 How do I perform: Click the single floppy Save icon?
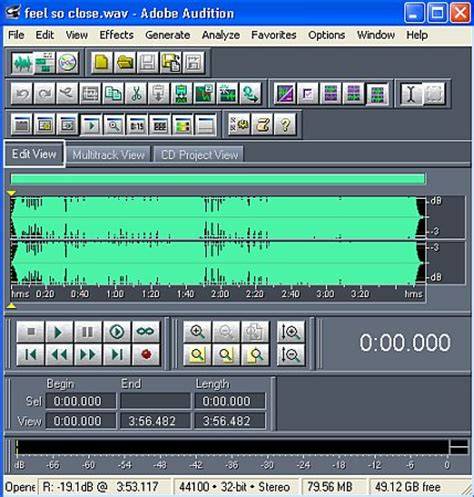pos(148,62)
